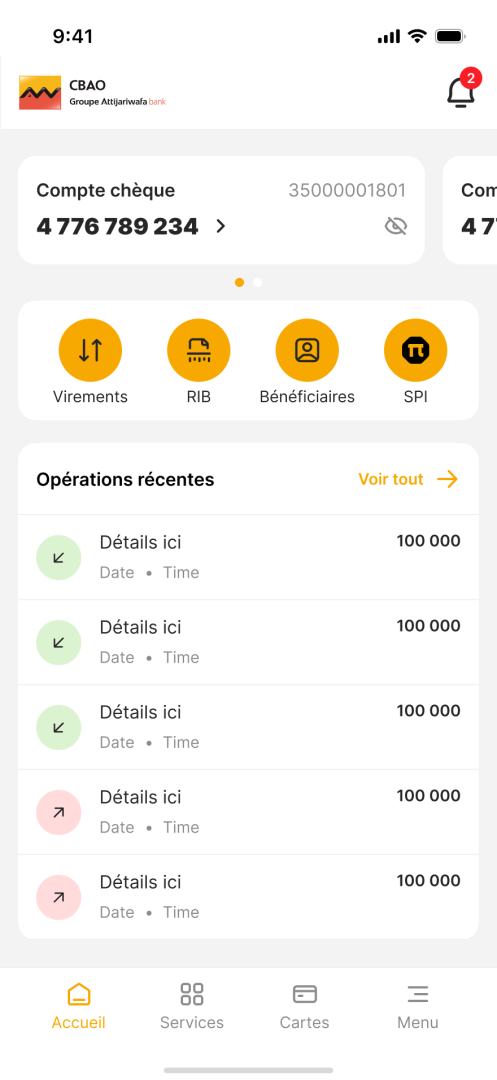Open the Bénéficiaires contact icon
497x1080 pixels.
(x=307, y=350)
